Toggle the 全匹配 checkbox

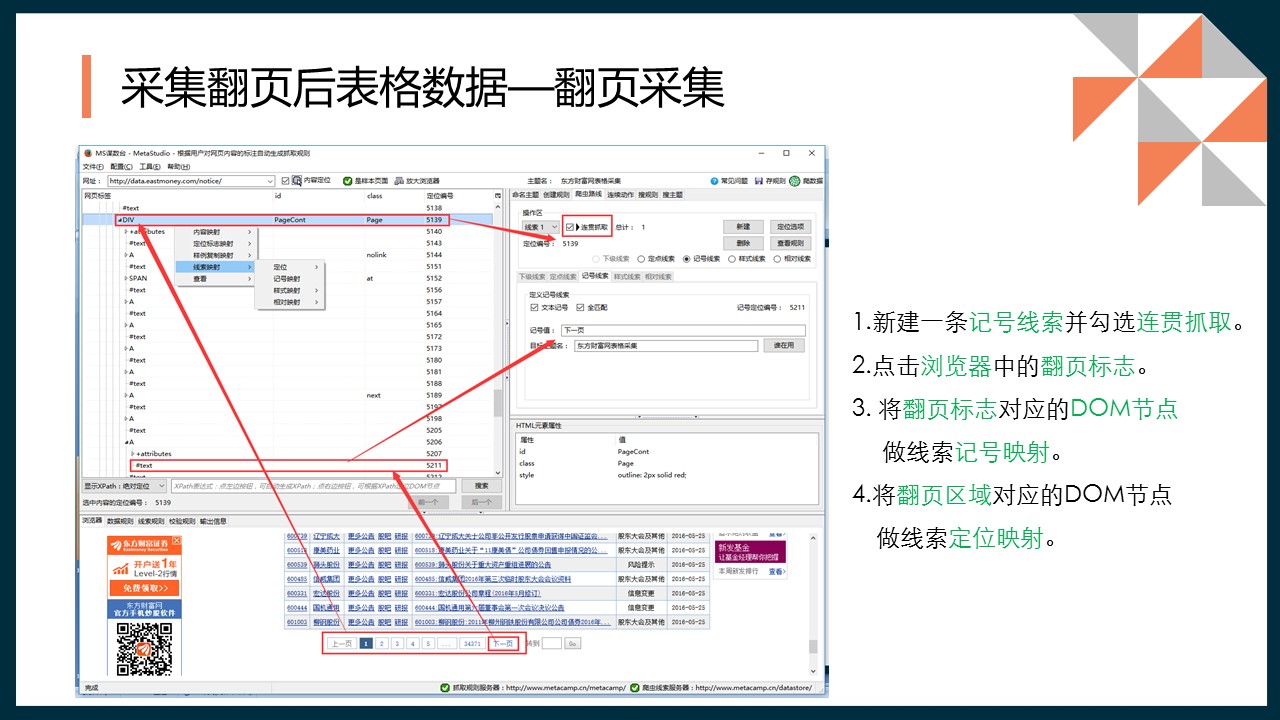[579, 308]
